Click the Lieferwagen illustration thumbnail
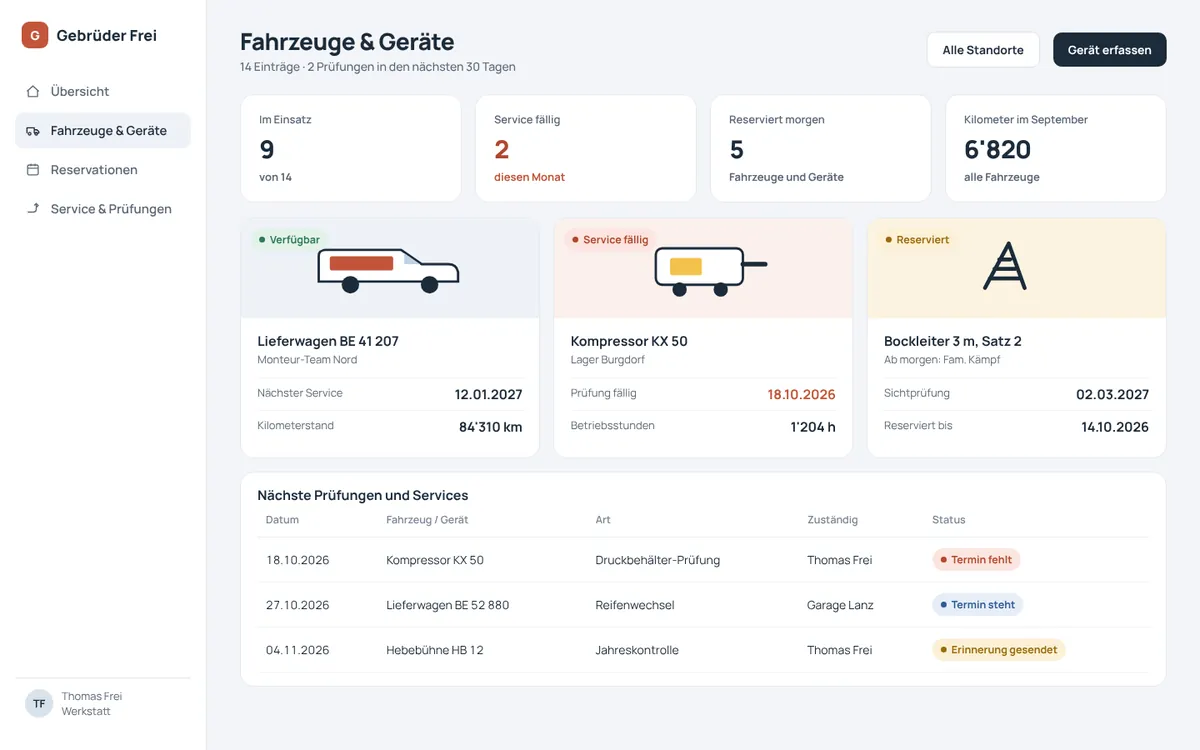Viewport: 1200px width, 750px height. [389, 270]
